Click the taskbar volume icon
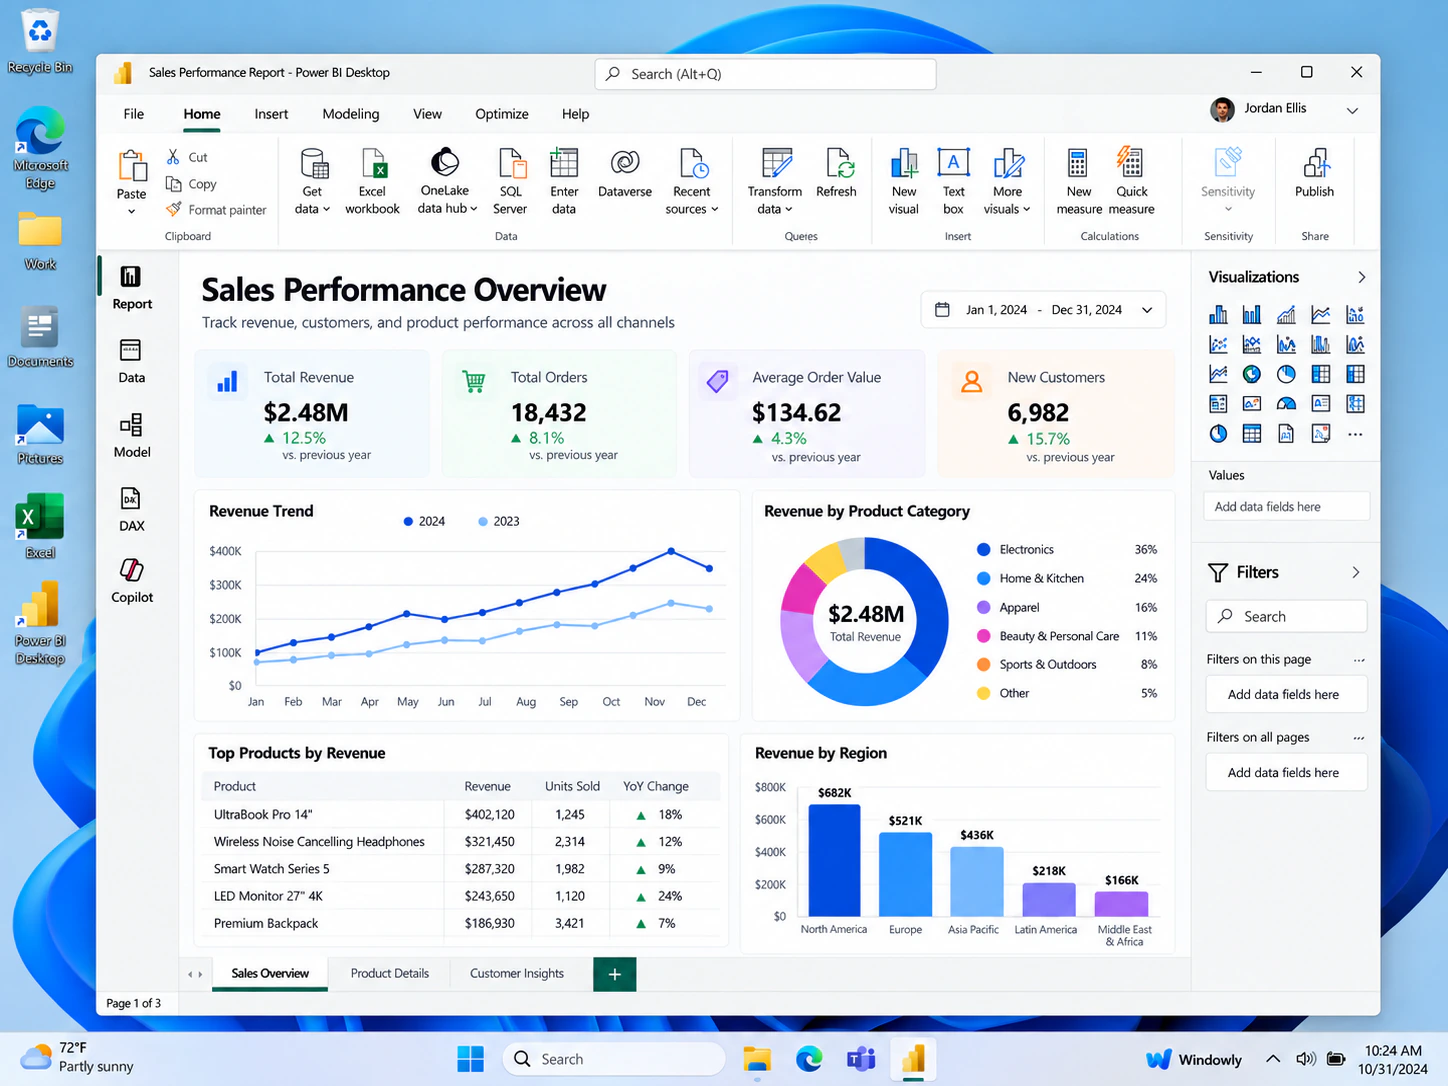 1305,1059
